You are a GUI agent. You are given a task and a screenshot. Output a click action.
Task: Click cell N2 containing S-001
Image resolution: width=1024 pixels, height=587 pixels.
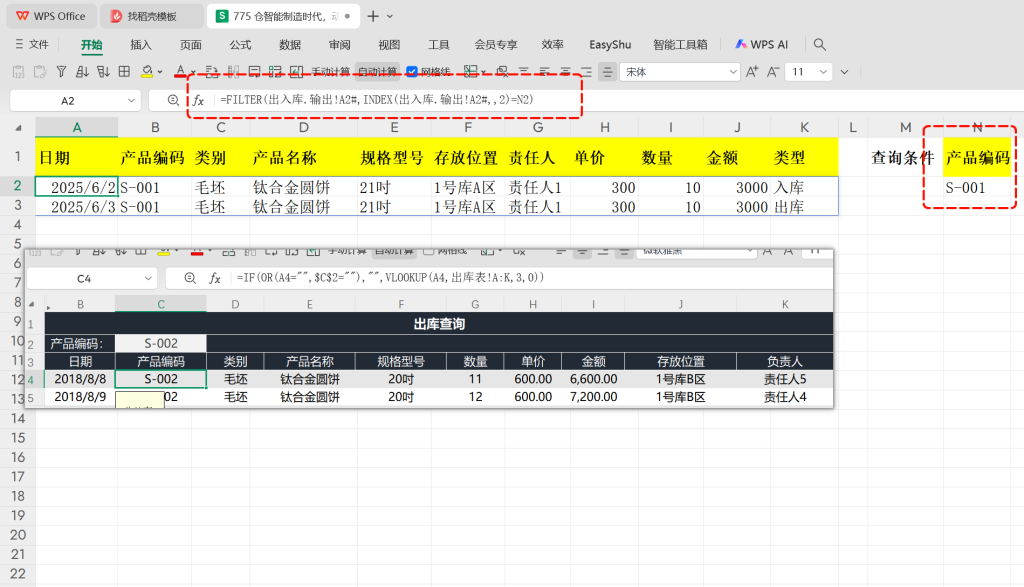[x=978, y=187]
